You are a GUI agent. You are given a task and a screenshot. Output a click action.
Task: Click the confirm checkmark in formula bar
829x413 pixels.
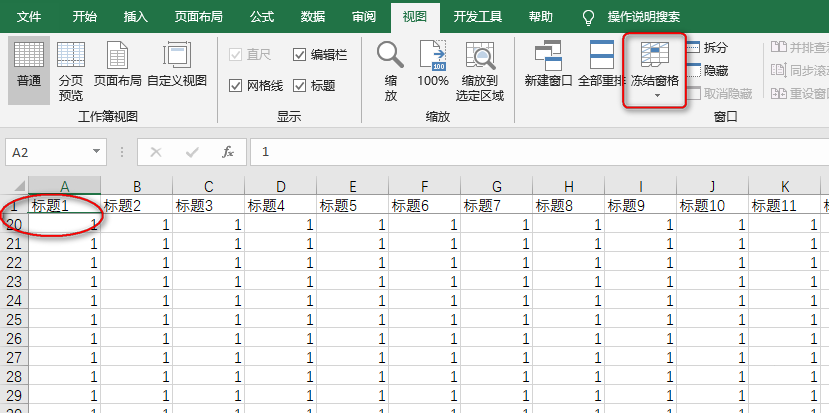pos(192,152)
